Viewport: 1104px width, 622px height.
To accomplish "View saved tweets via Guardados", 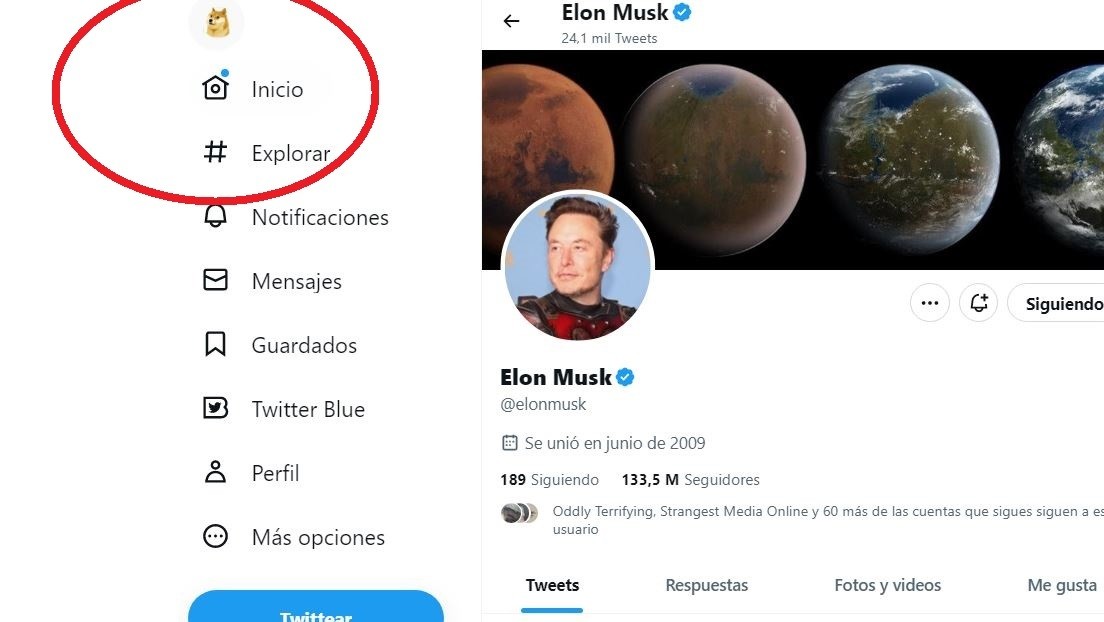I will tap(303, 345).
